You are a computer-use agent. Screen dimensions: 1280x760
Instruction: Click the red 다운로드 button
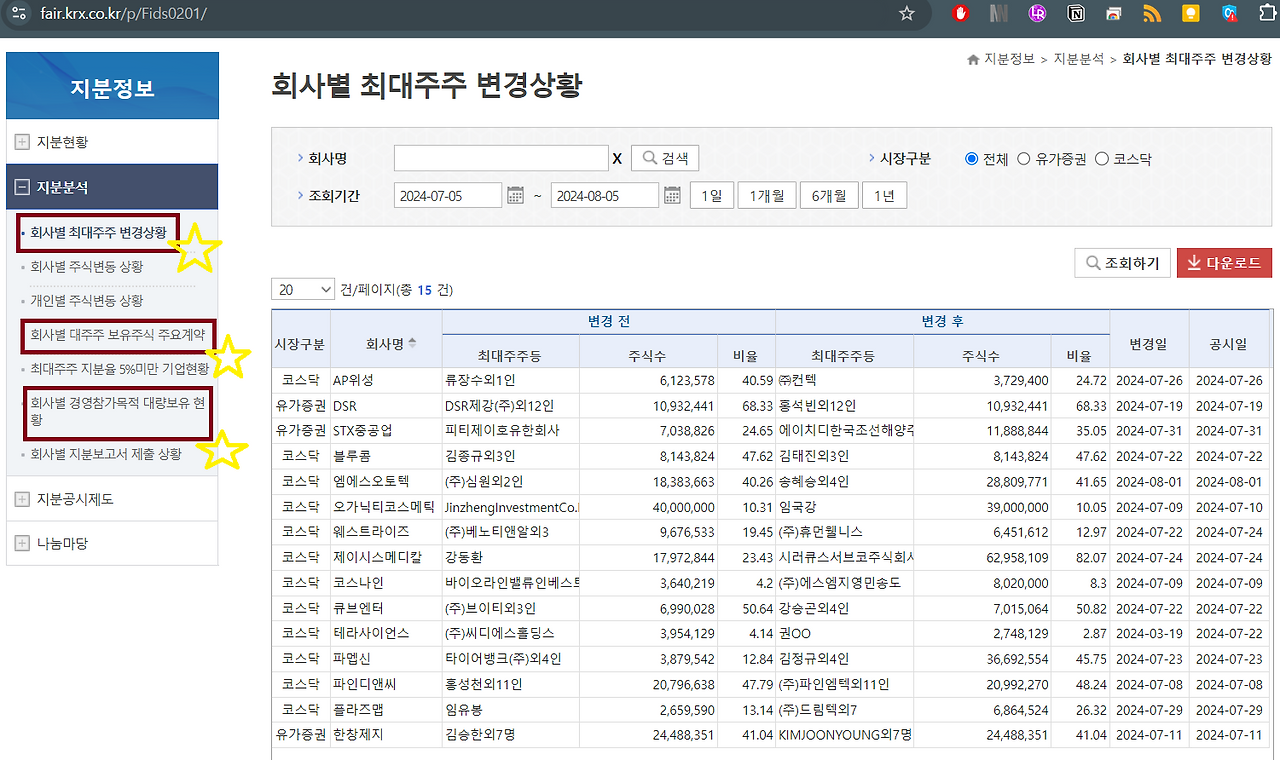click(1225, 263)
